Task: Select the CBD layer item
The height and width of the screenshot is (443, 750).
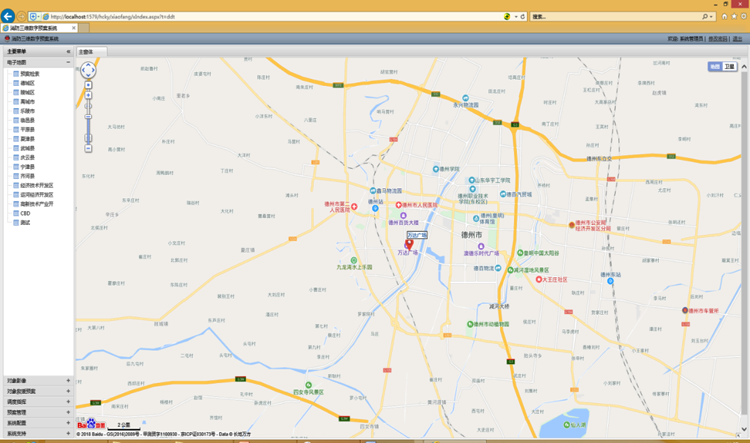Action: (25, 213)
